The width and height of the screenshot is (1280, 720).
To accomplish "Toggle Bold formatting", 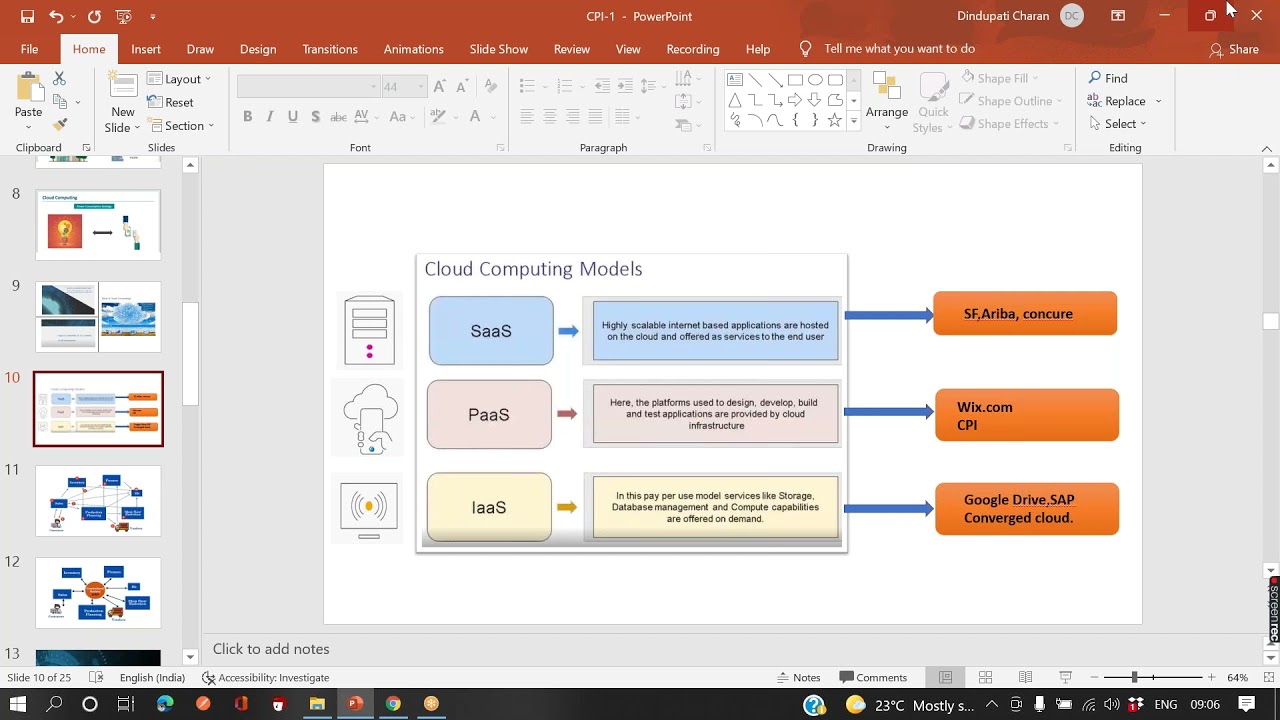I will click(x=247, y=116).
